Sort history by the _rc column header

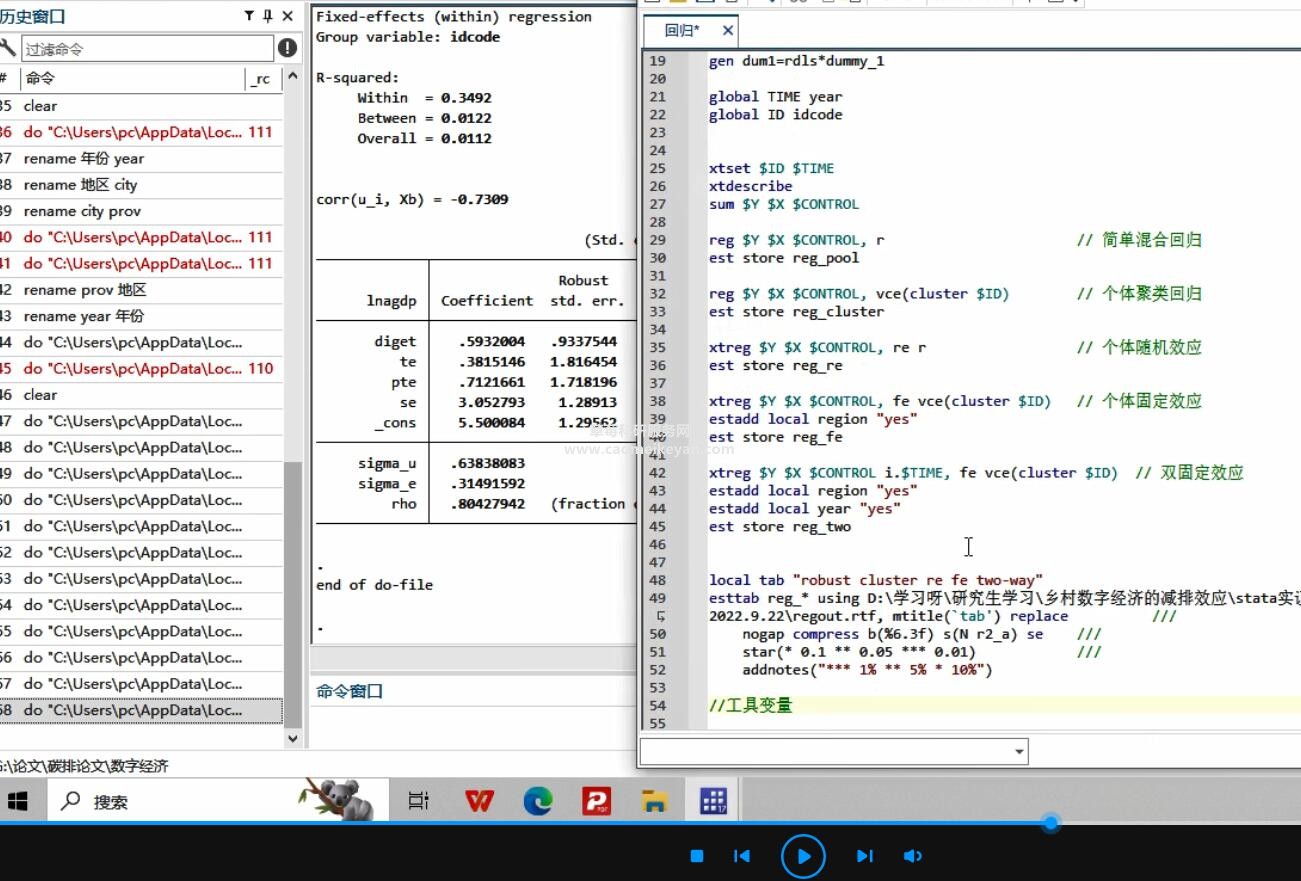point(261,79)
